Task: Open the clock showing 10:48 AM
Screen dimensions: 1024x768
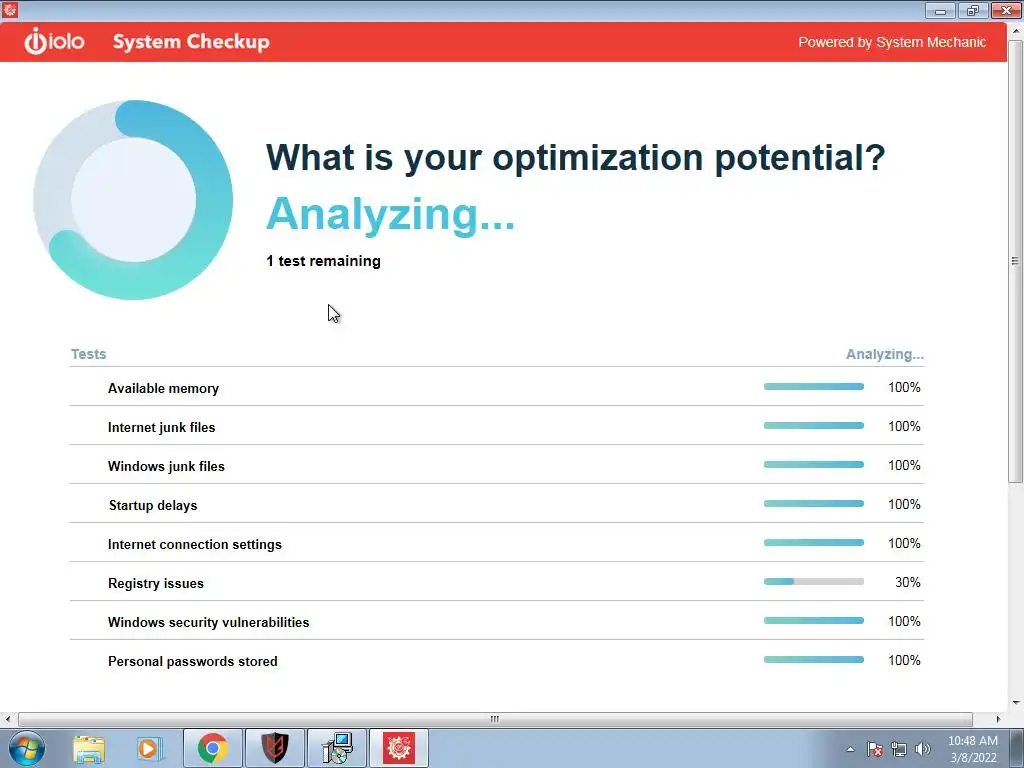Action: tap(973, 749)
